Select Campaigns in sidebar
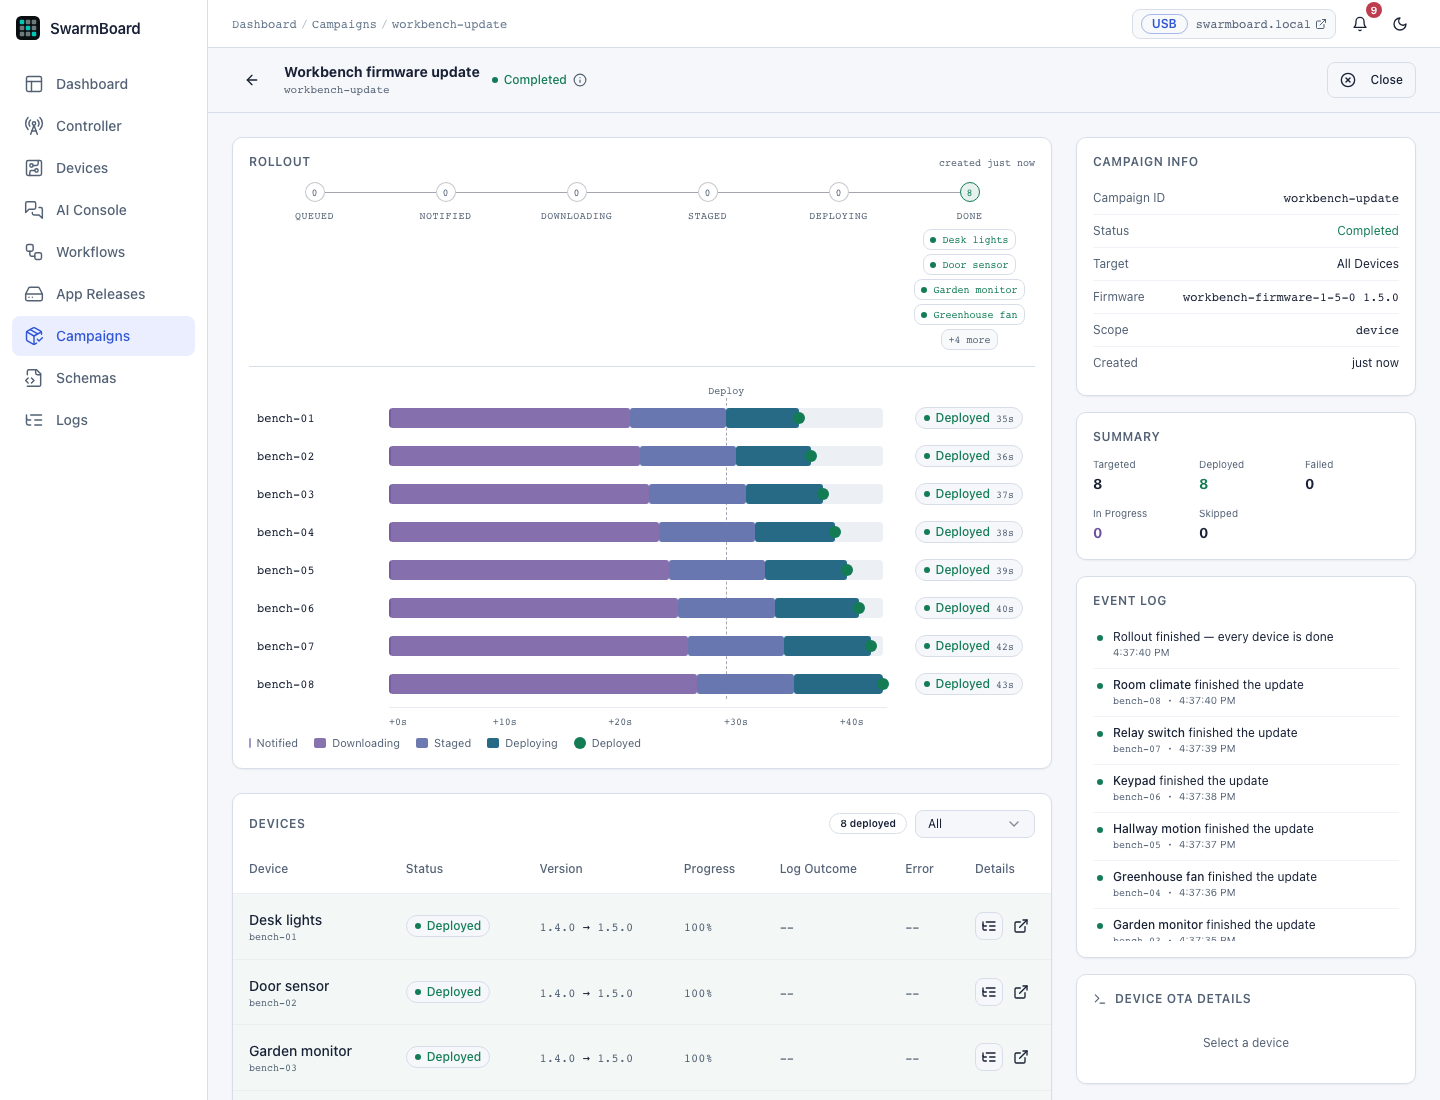Viewport: 1440px width, 1100px height. 103,336
